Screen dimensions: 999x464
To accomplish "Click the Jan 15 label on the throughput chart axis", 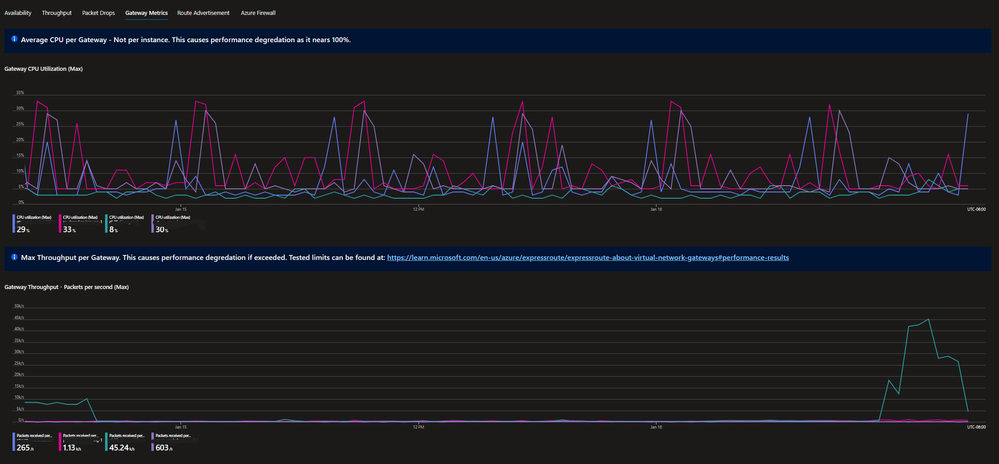I will coord(180,426).
